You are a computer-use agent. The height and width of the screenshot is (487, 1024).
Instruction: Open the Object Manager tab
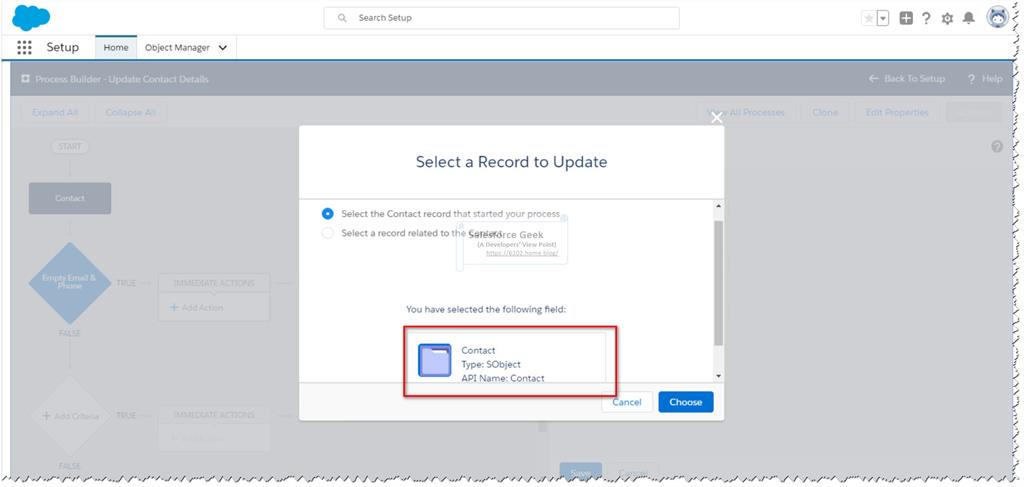pyautogui.click(x=177, y=48)
